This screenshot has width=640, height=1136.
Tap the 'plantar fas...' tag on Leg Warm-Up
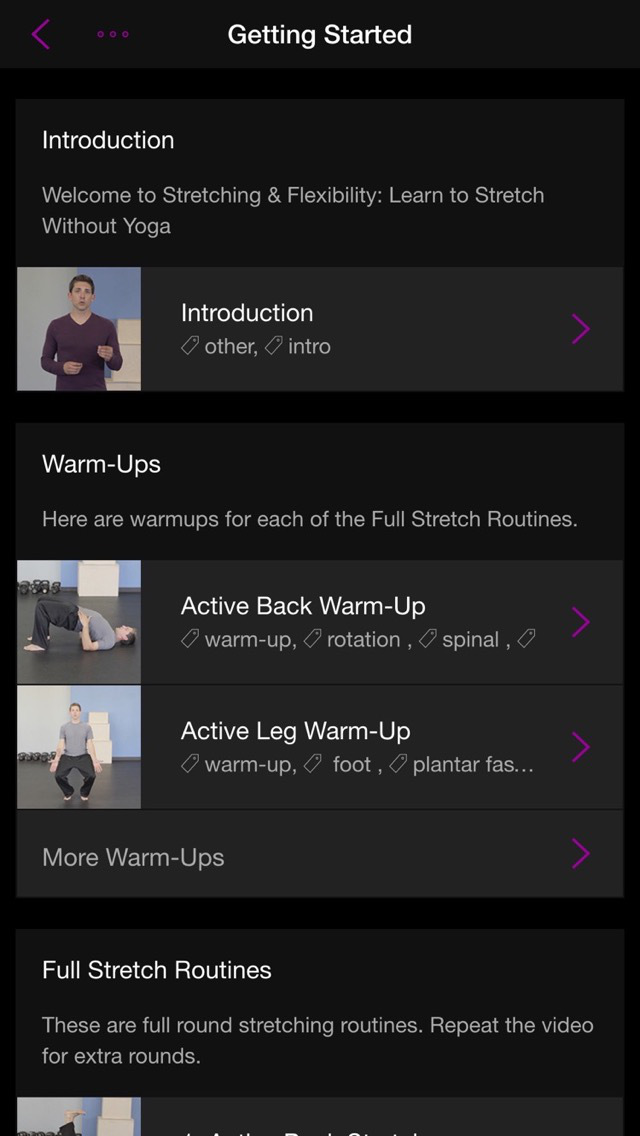point(472,765)
